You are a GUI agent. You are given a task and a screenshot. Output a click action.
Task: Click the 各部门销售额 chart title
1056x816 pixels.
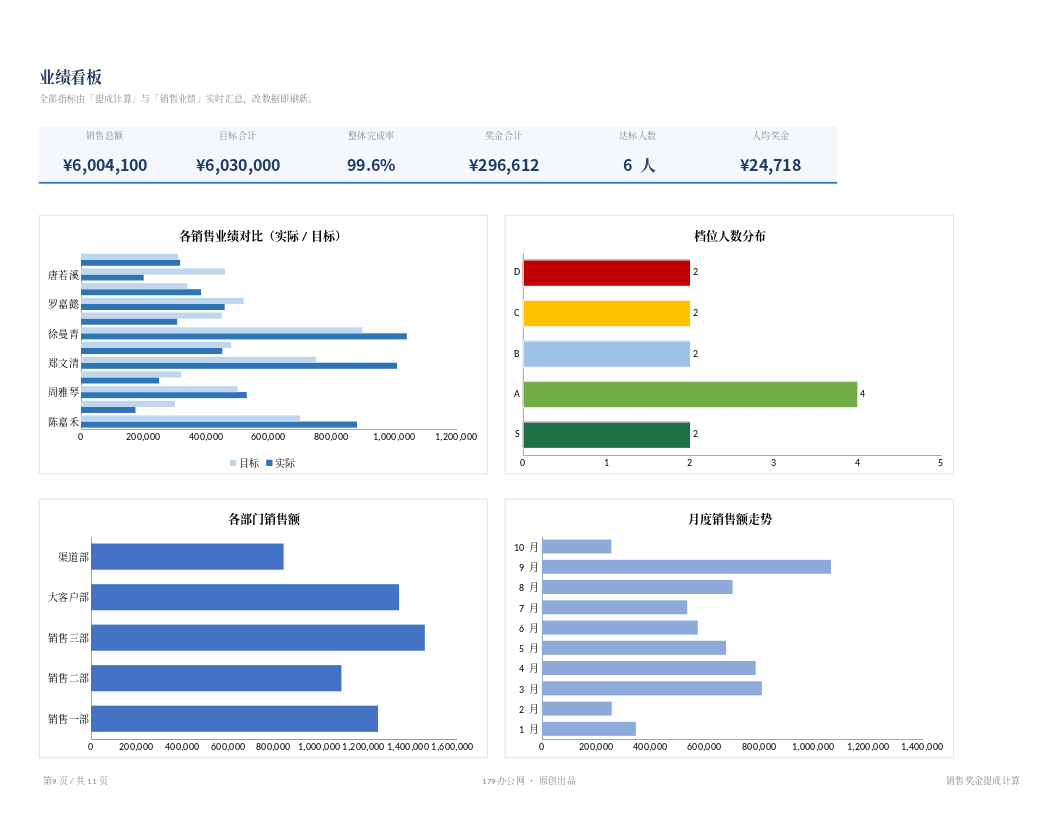pos(264,518)
